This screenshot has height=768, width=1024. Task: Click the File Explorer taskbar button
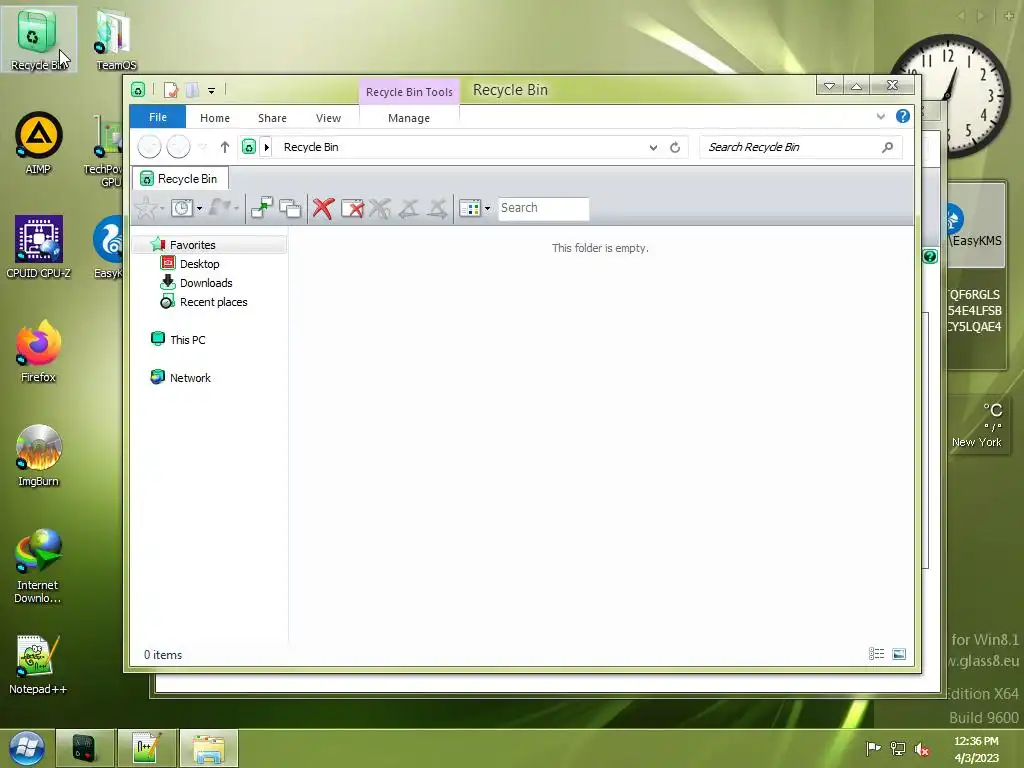209,748
